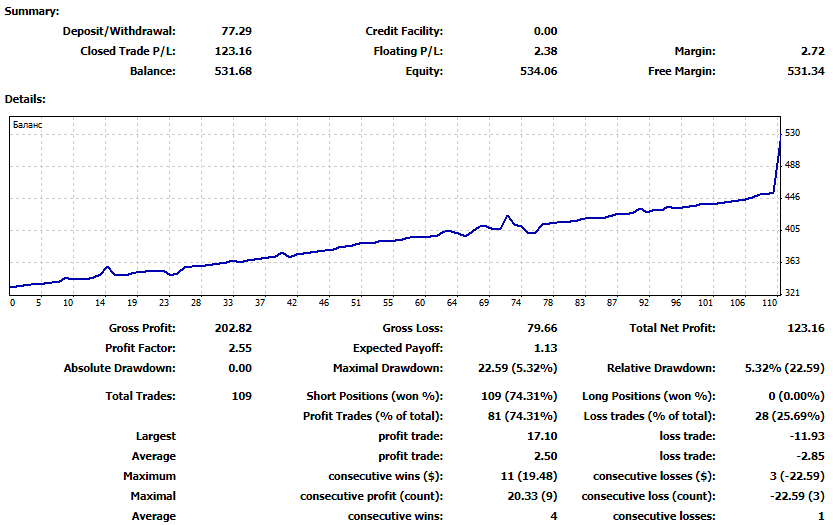Select average loss trade value -2.85
The width and height of the screenshot is (833, 525).
pyautogui.click(x=810, y=456)
